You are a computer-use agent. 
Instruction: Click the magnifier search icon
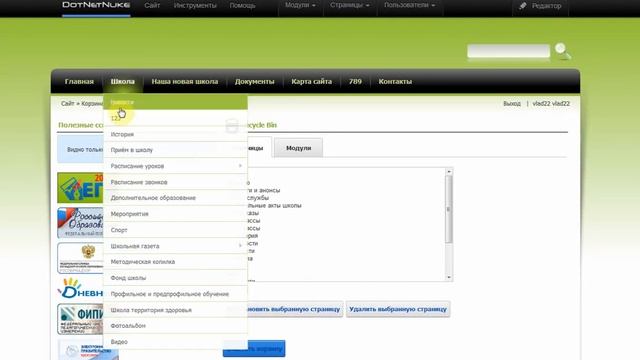(562, 51)
